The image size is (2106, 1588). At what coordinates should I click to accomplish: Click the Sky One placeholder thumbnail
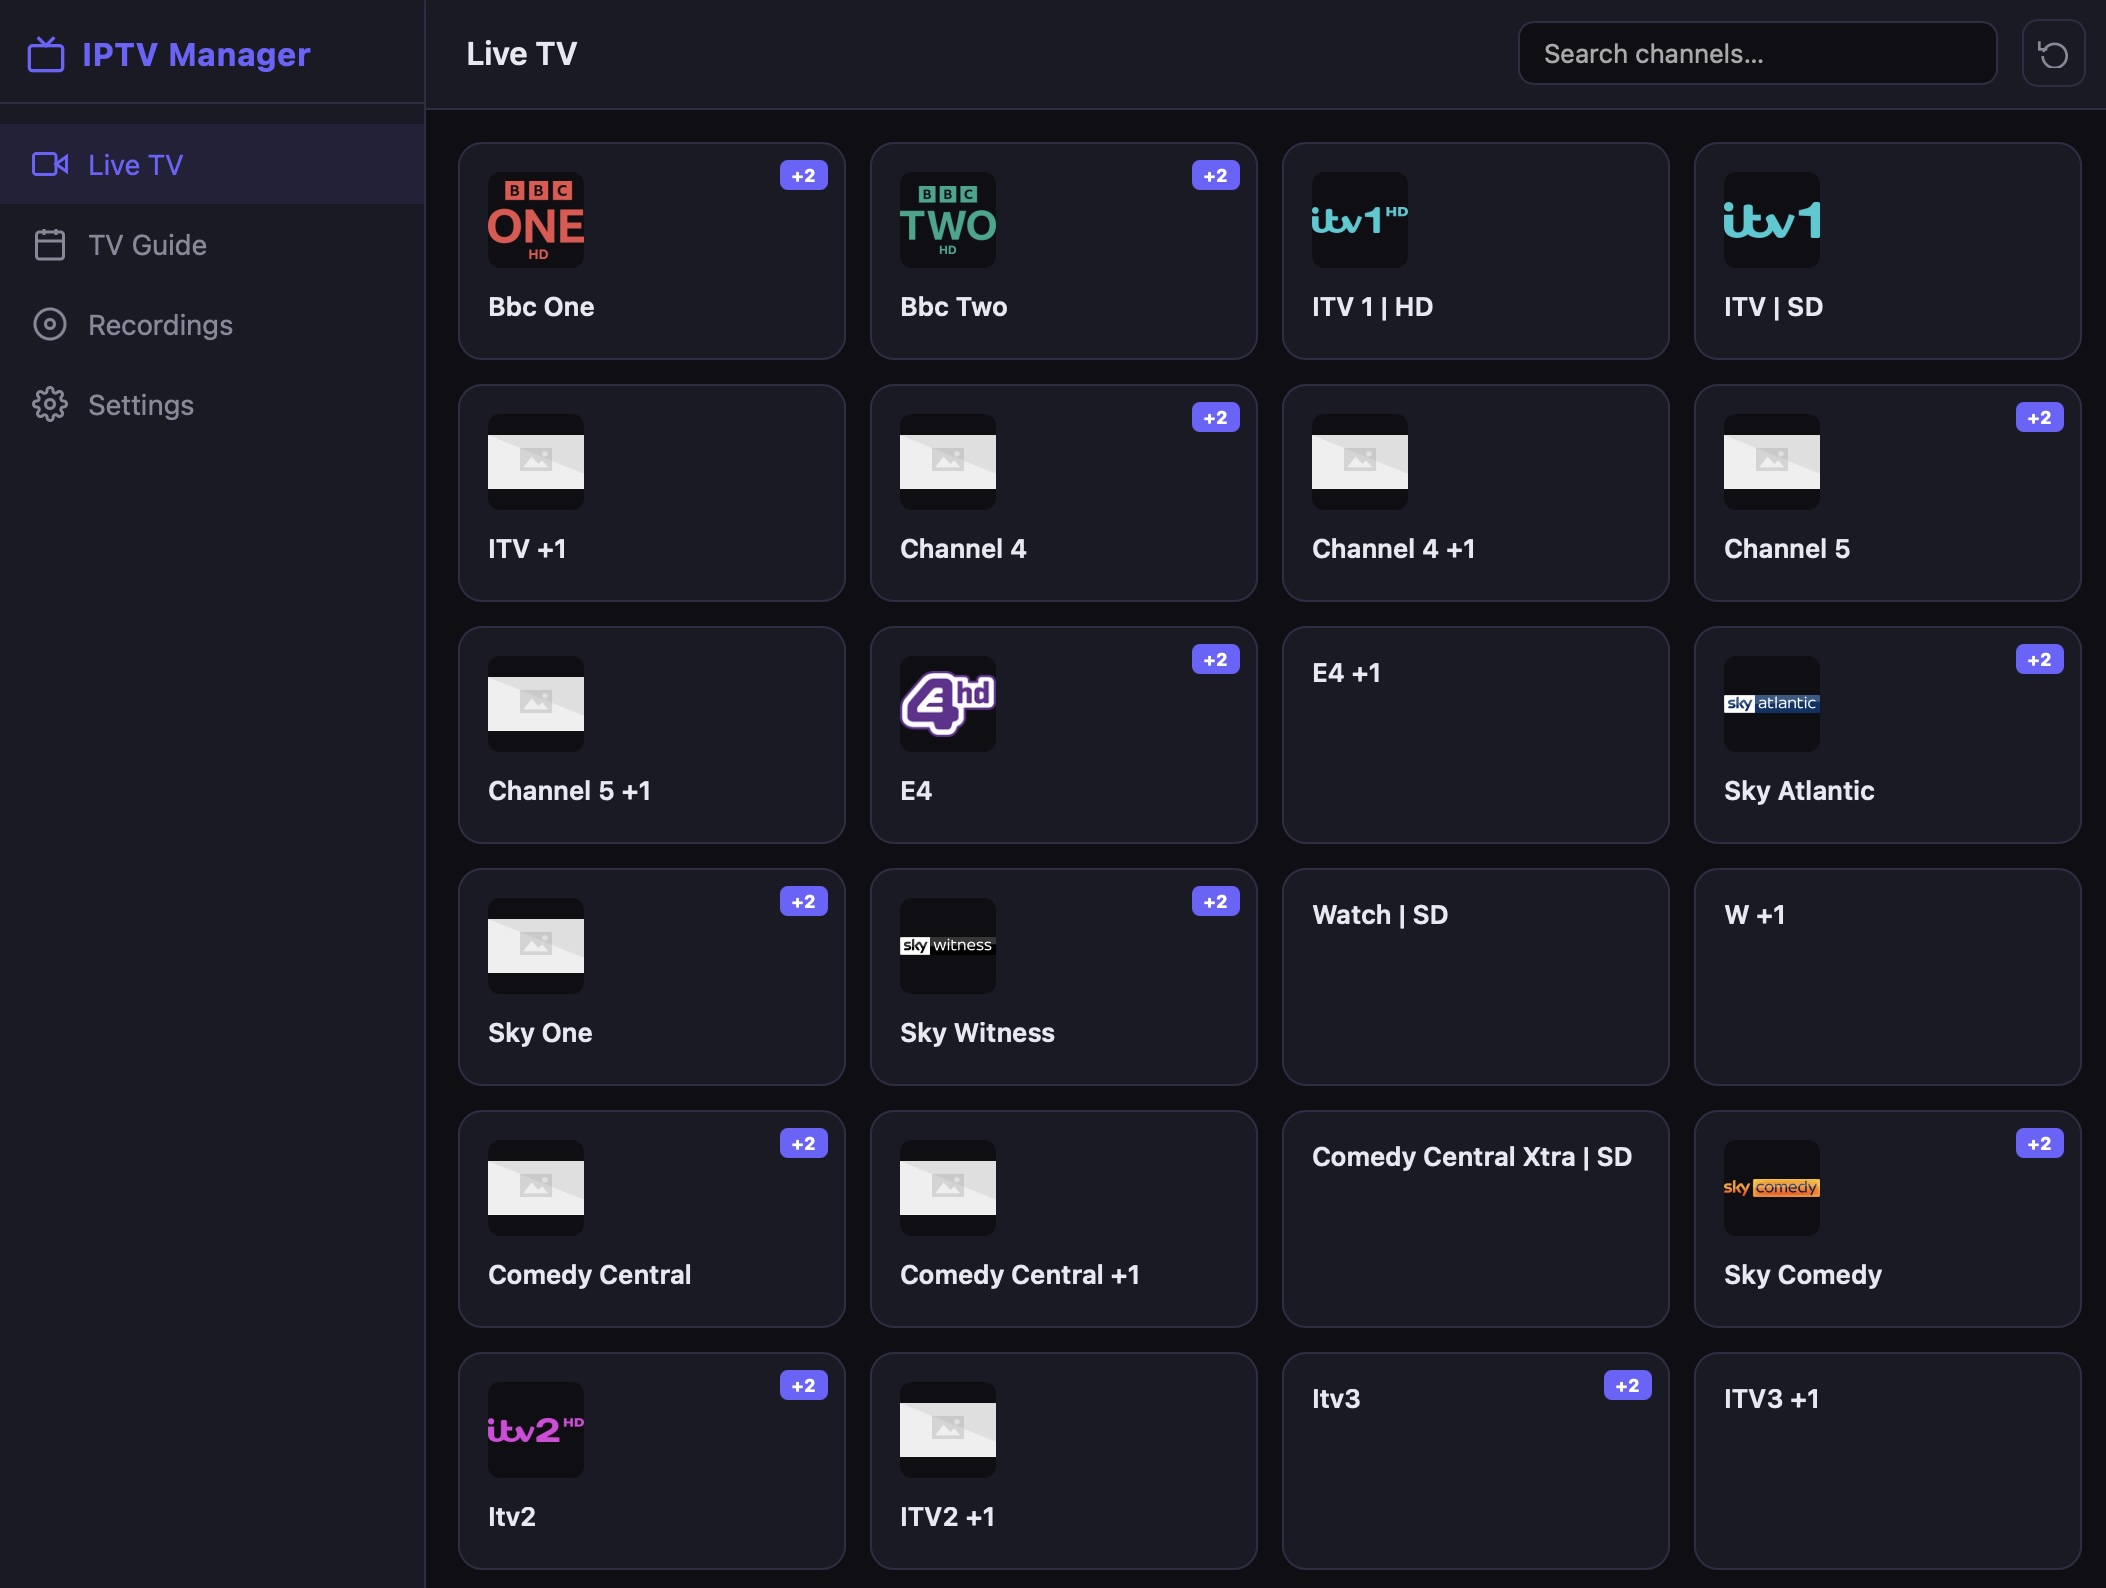point(536,946)
